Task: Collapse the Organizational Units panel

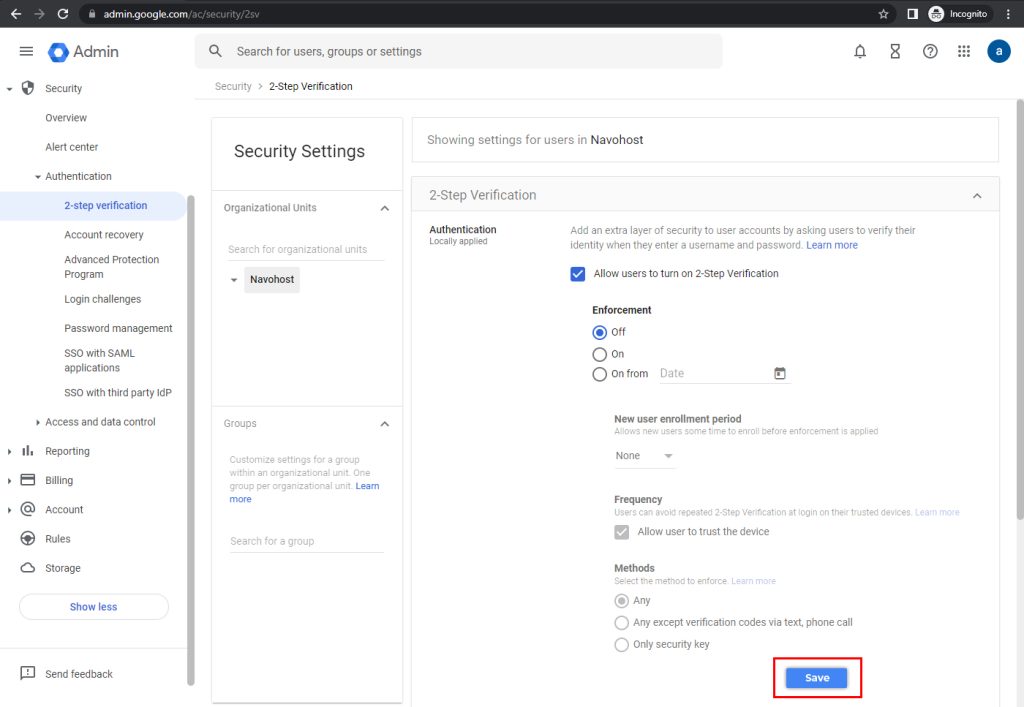Action: click(x=384, y=208)
